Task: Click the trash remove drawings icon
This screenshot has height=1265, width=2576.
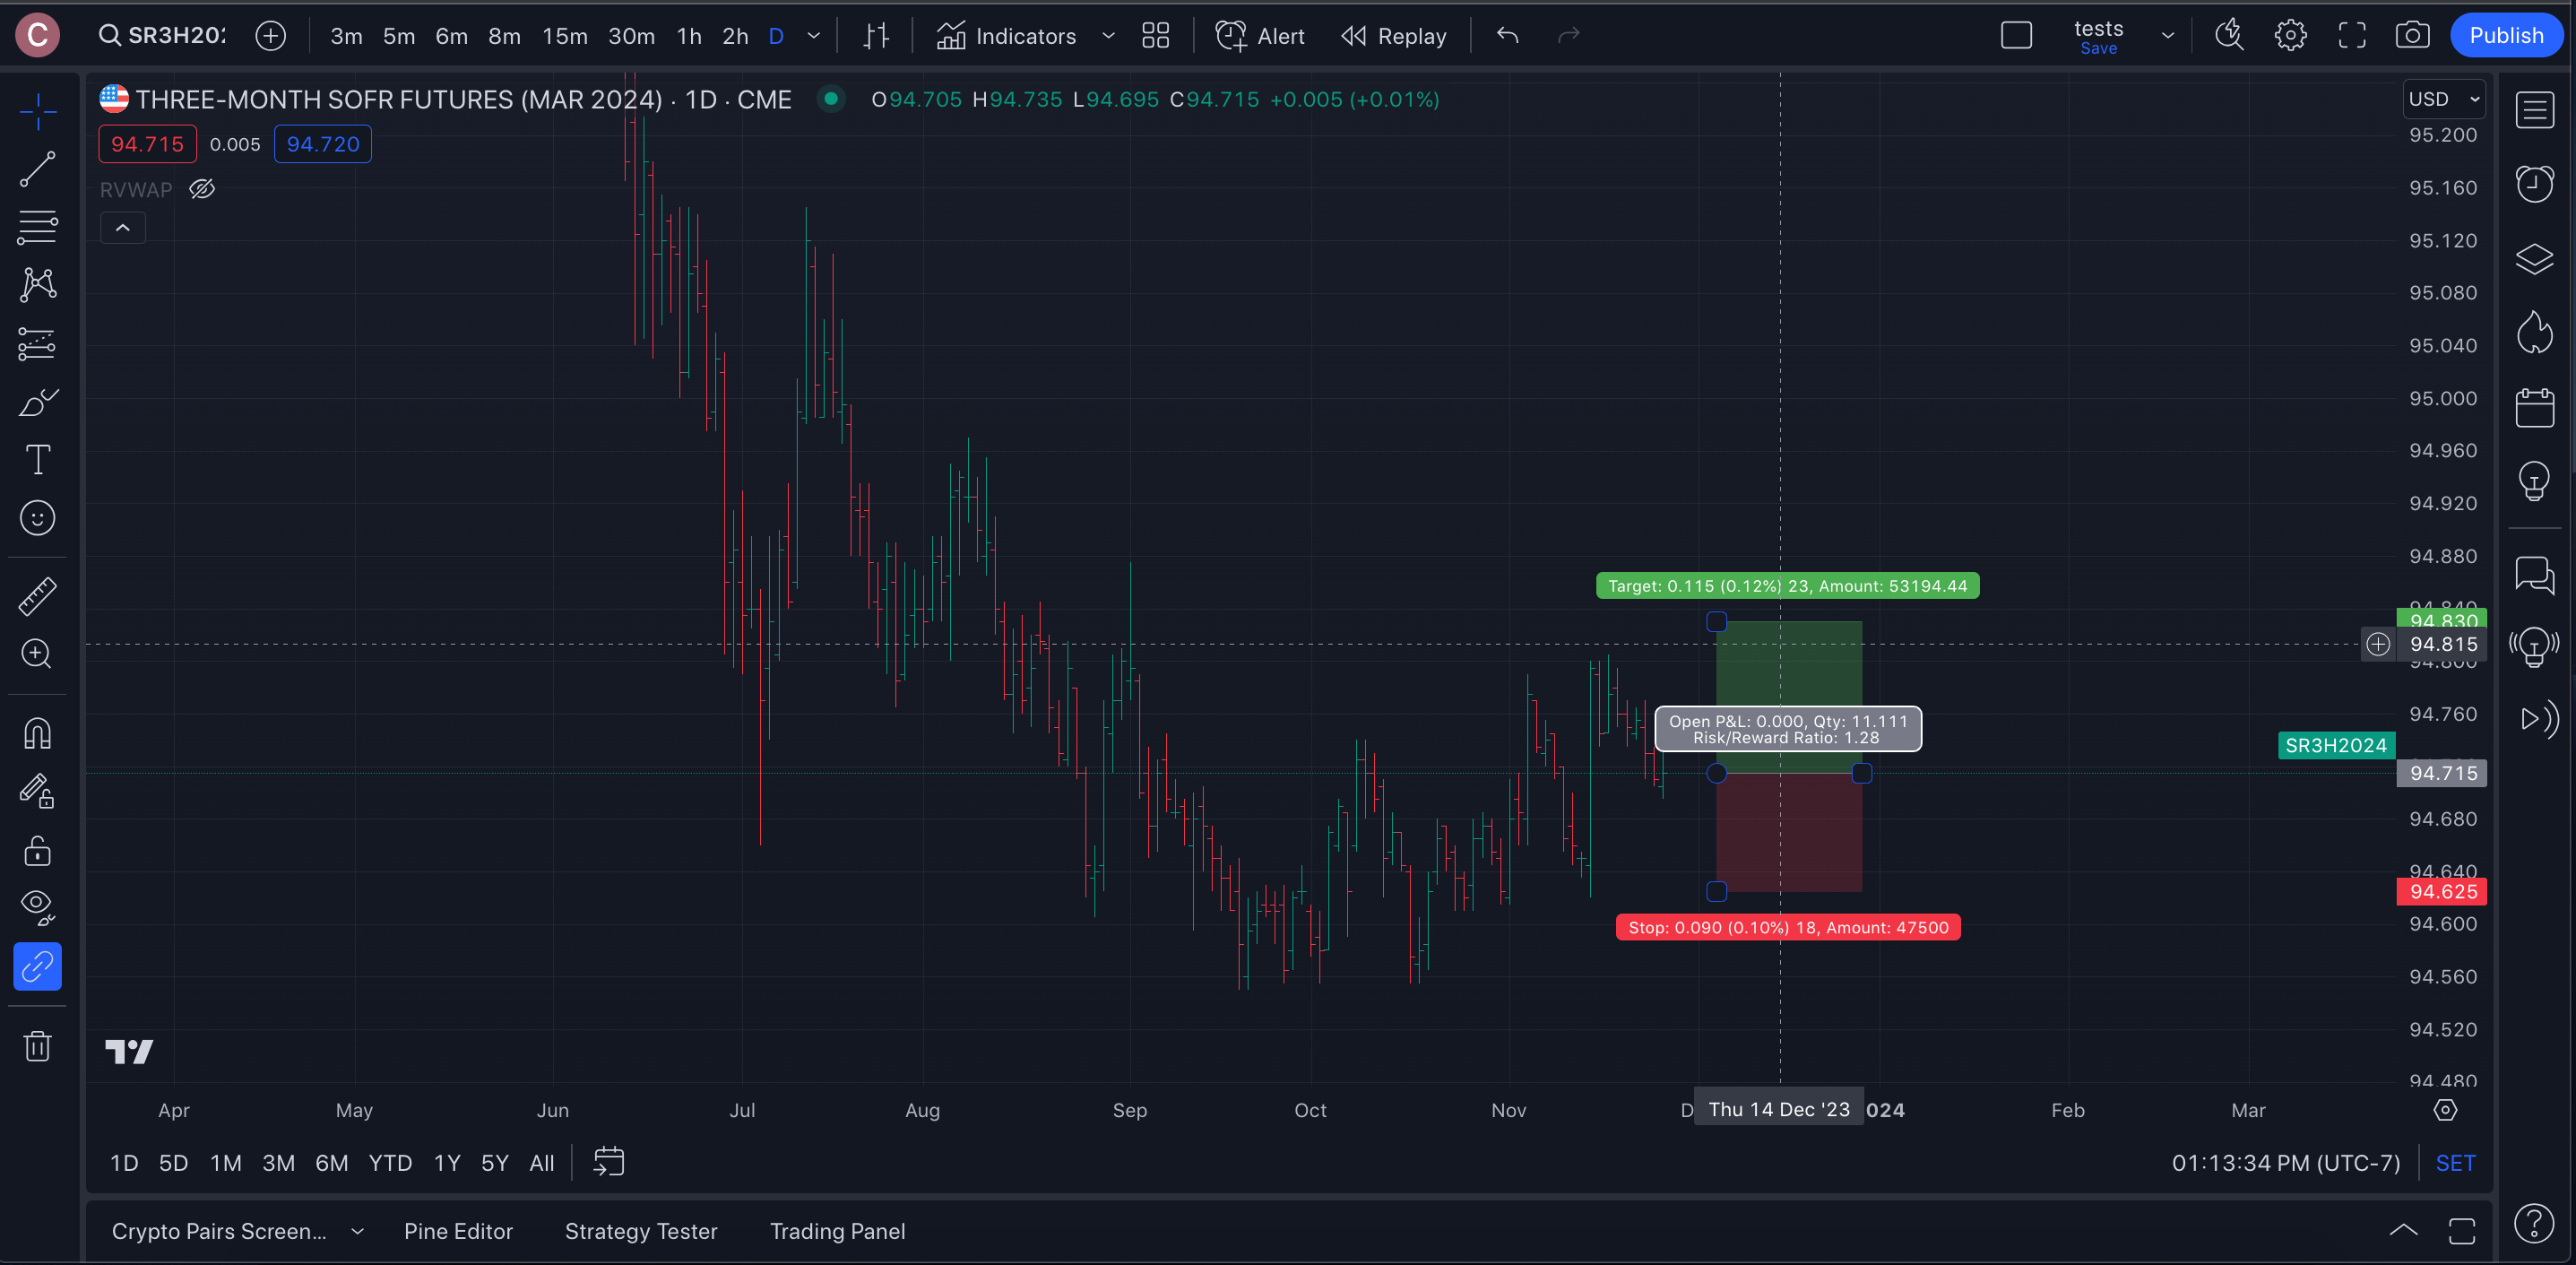Action: (x=37, y=1046)
